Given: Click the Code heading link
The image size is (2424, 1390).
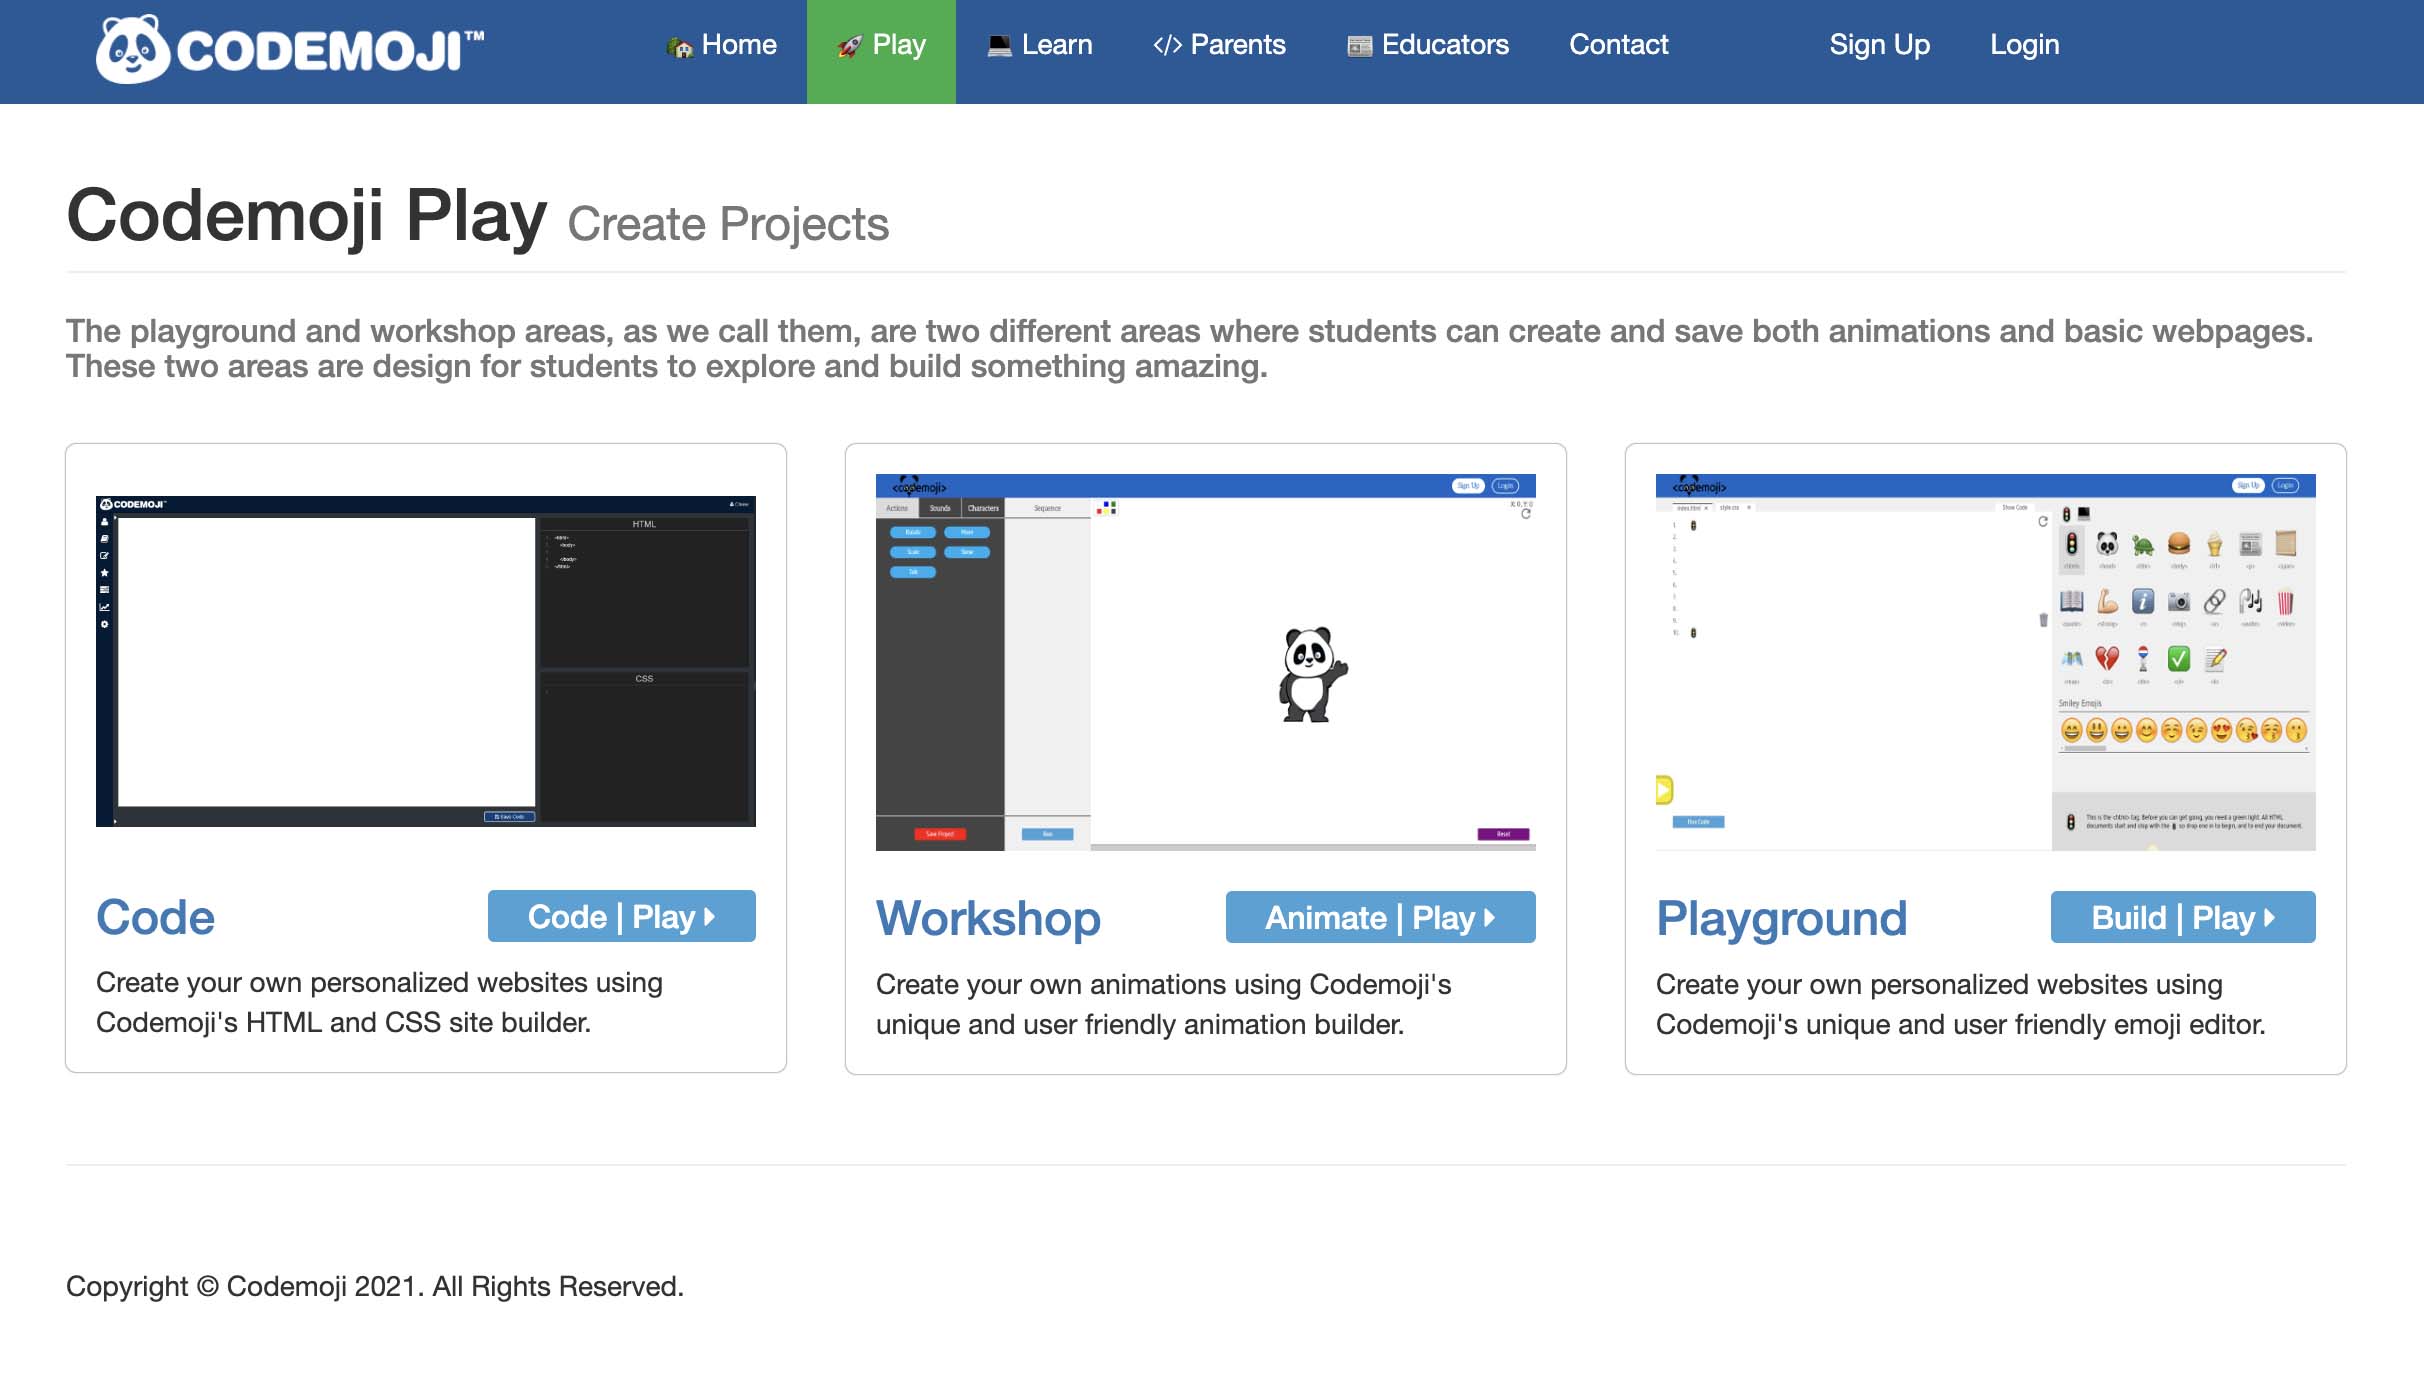Looking at the screenshot, I should pyautogui.click(x=156, y=917).
